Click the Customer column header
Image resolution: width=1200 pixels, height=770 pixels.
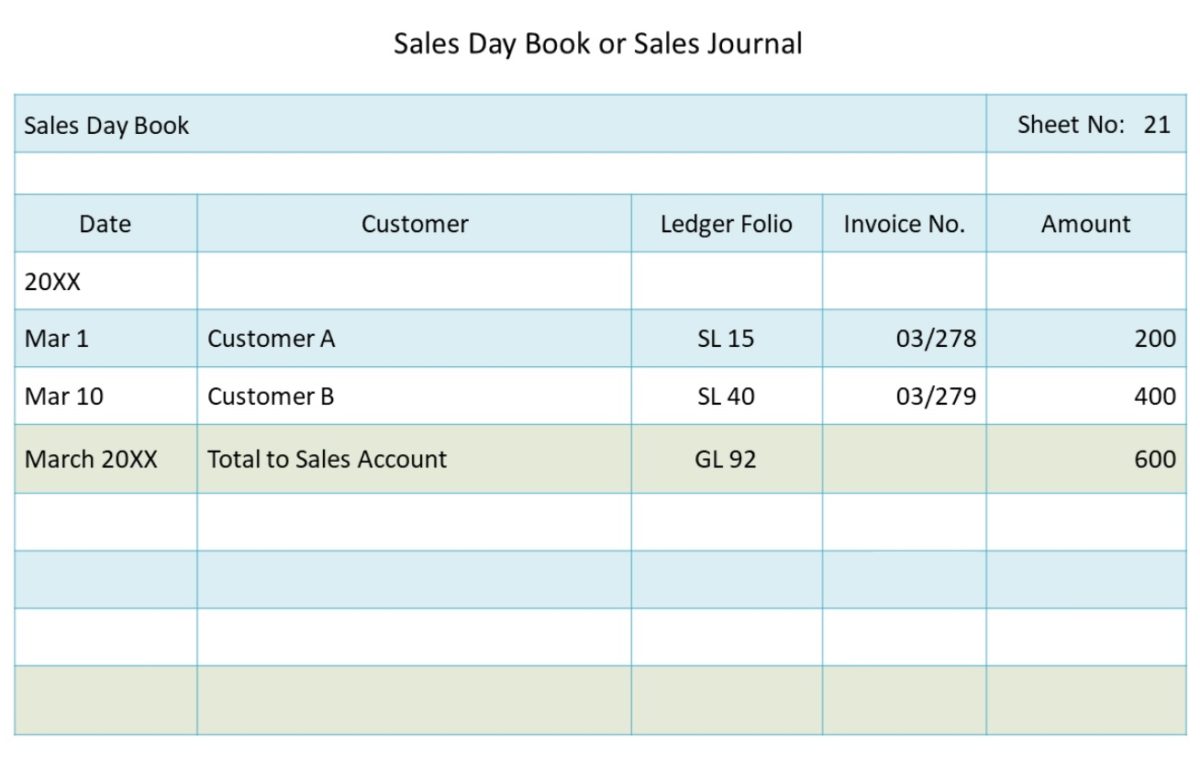coord(414,223)
